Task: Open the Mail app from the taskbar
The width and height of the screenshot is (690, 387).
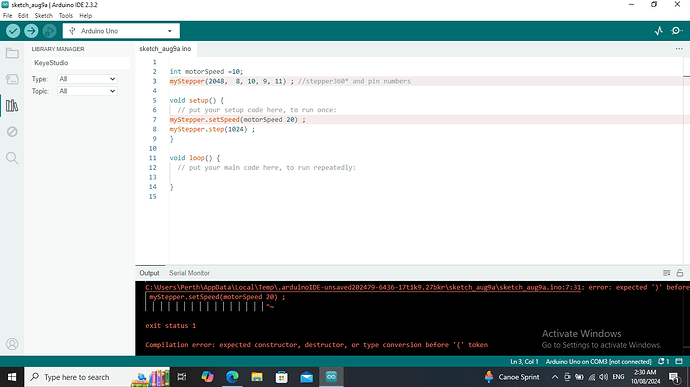Action: [x=306, y=377]
